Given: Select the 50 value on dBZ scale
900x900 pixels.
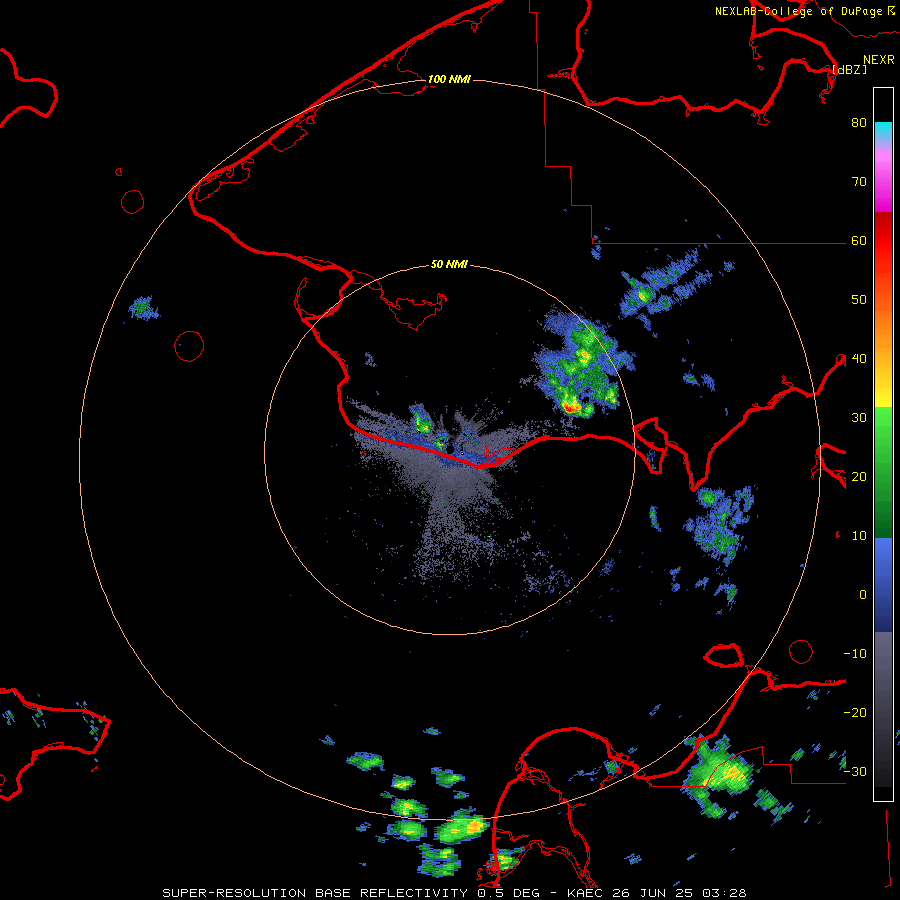Looking at the screenshot, I should pos(859,300).
